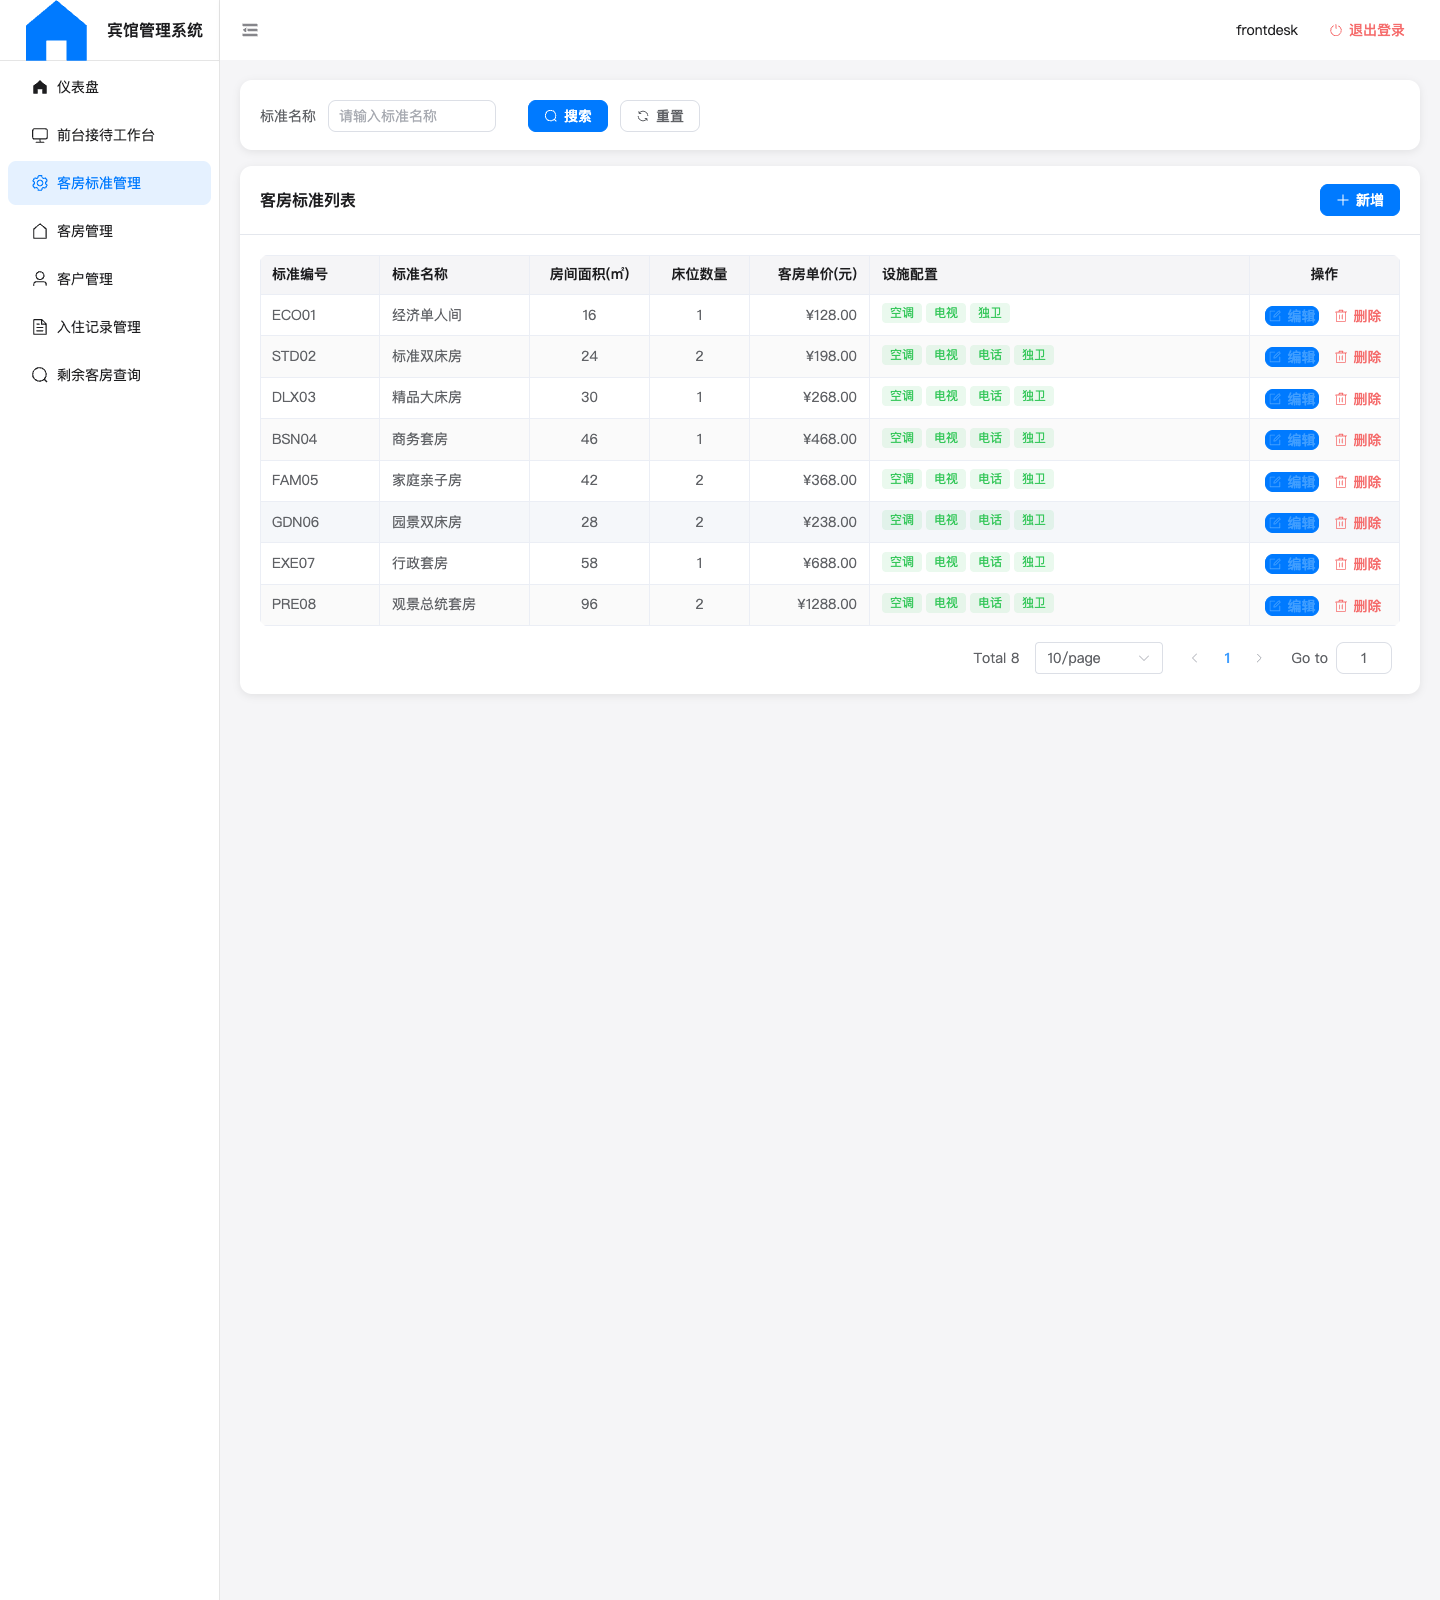The height and width of the screenshot is (1600, 1440).
Task: Open the 10/page page size dropdown
Action: click(1098, 658)
